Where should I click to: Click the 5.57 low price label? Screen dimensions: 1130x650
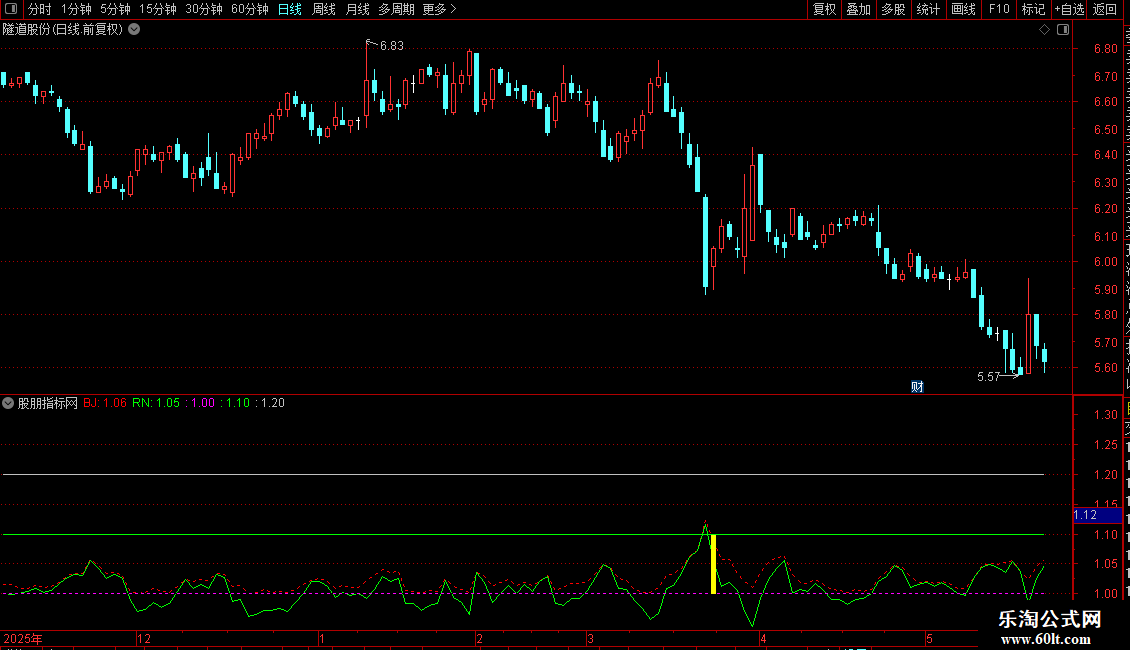[989, 377]
